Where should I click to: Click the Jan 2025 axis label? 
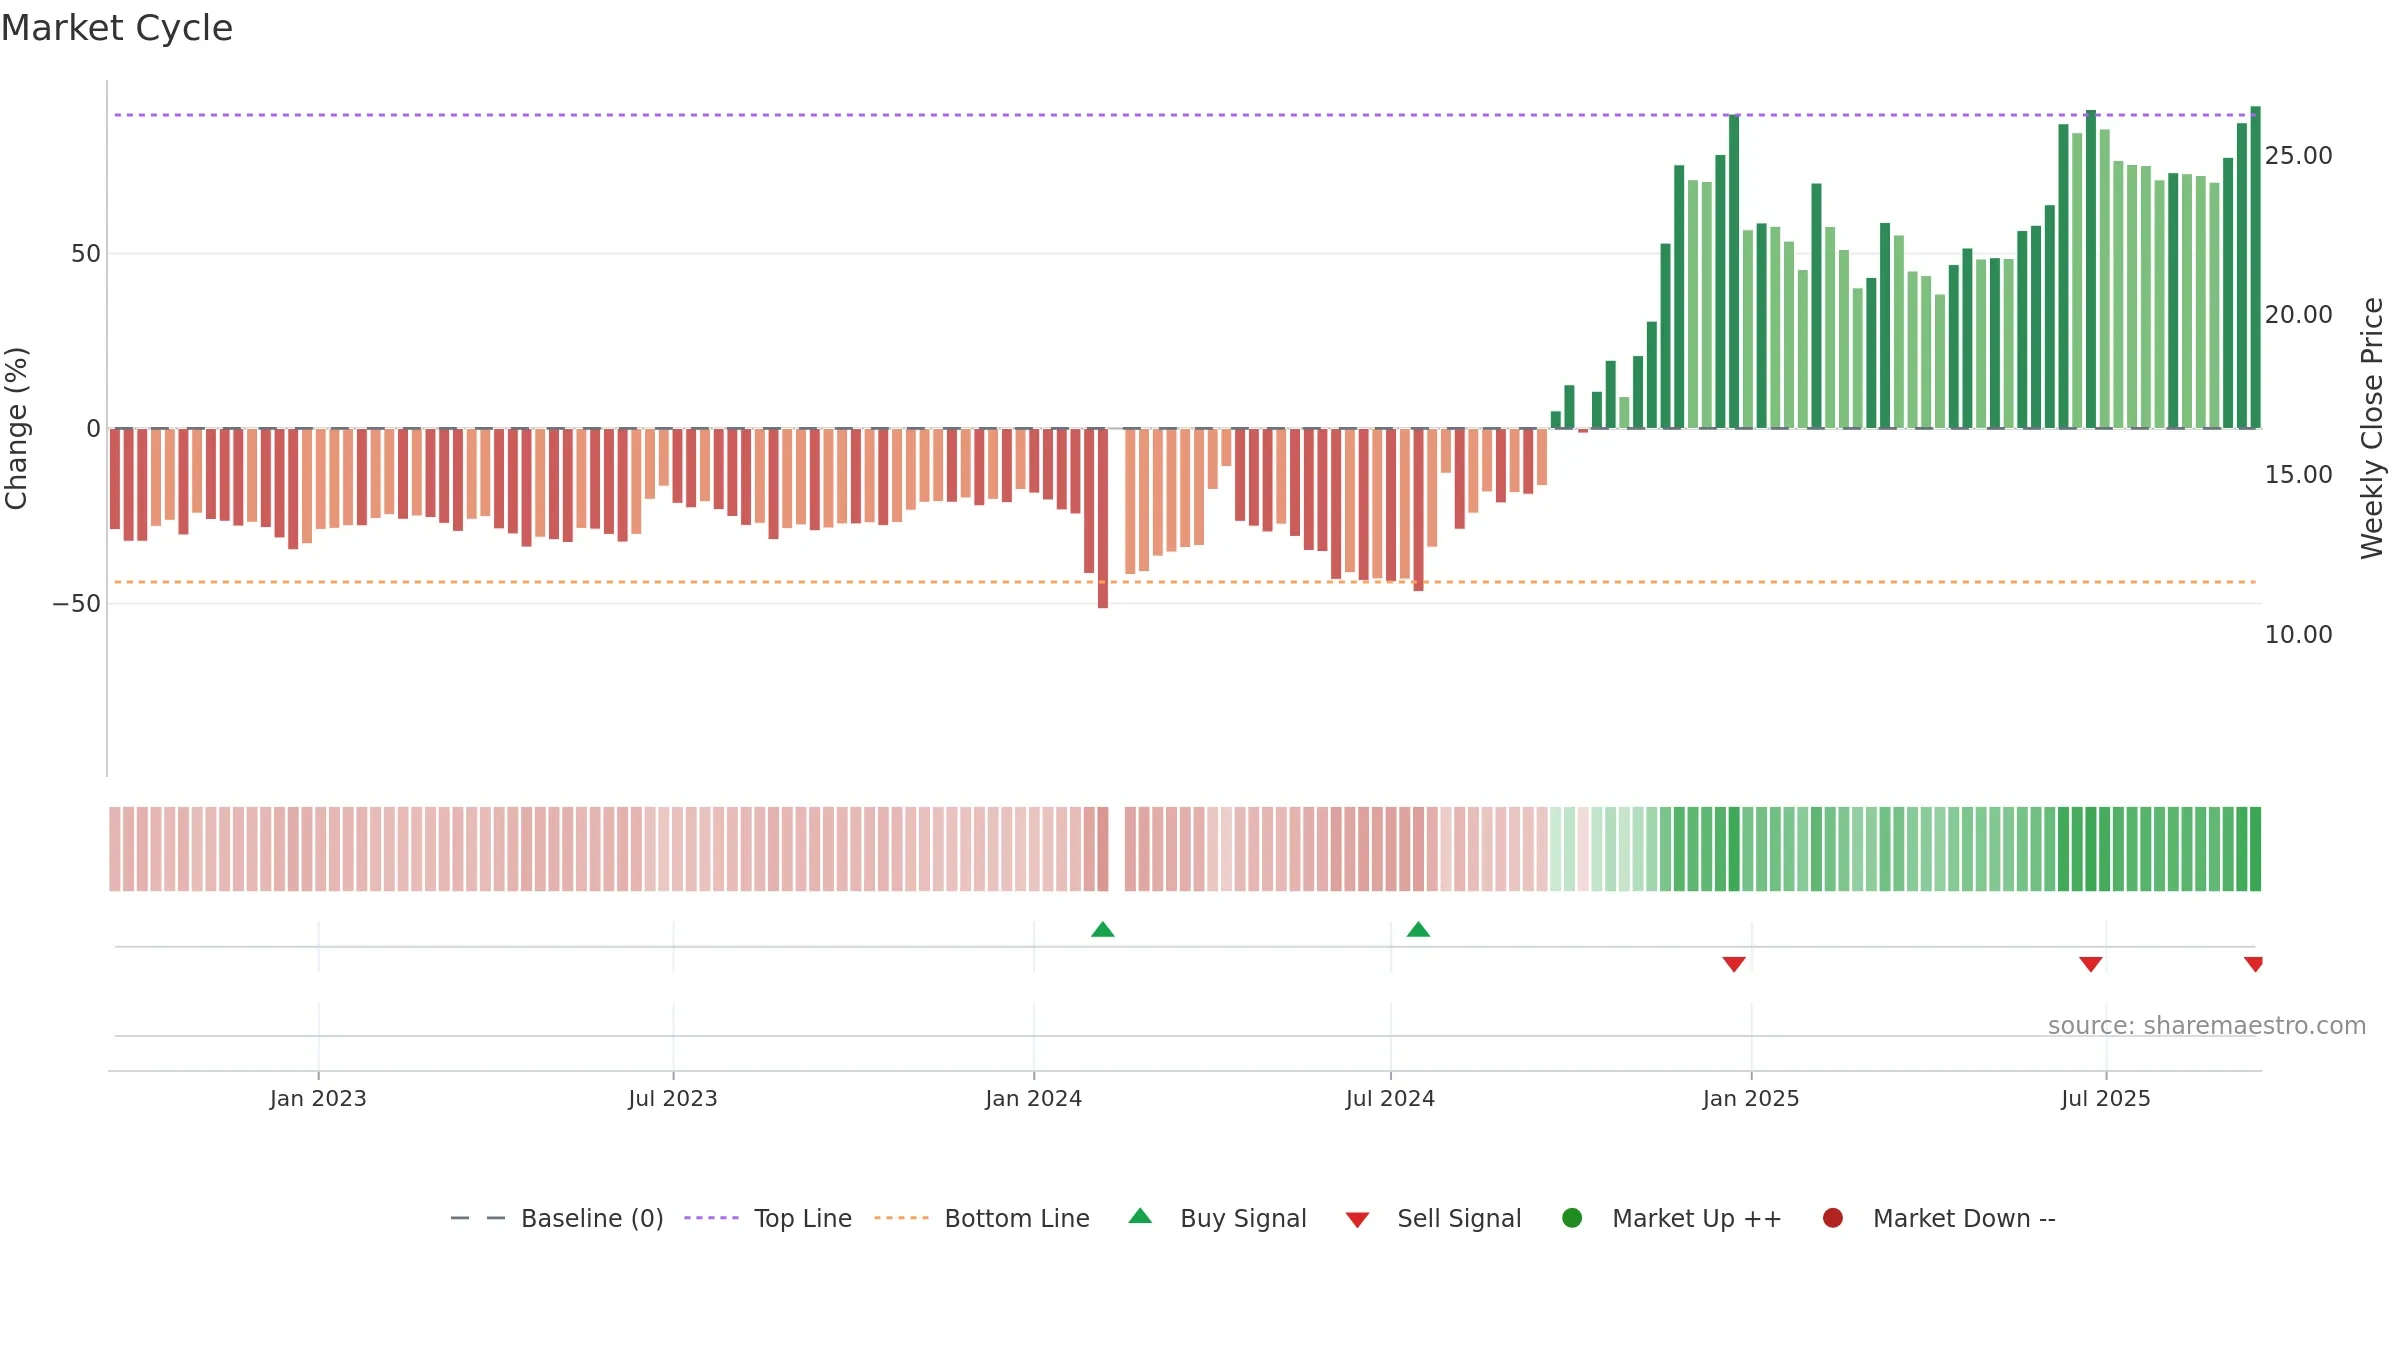tap(1751, 1098)
